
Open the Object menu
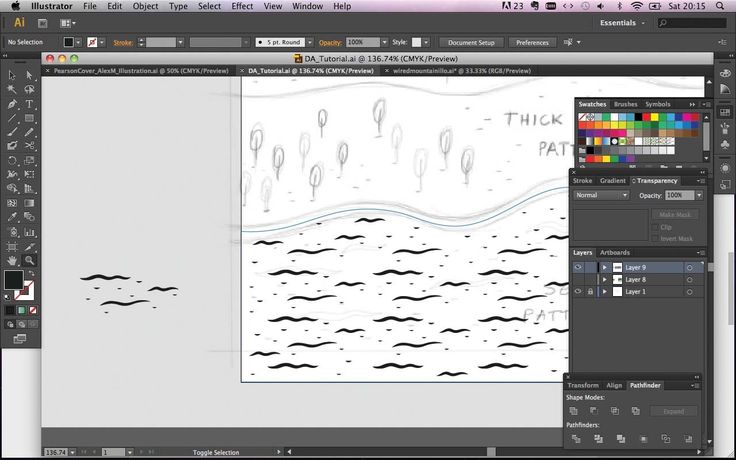146,6
